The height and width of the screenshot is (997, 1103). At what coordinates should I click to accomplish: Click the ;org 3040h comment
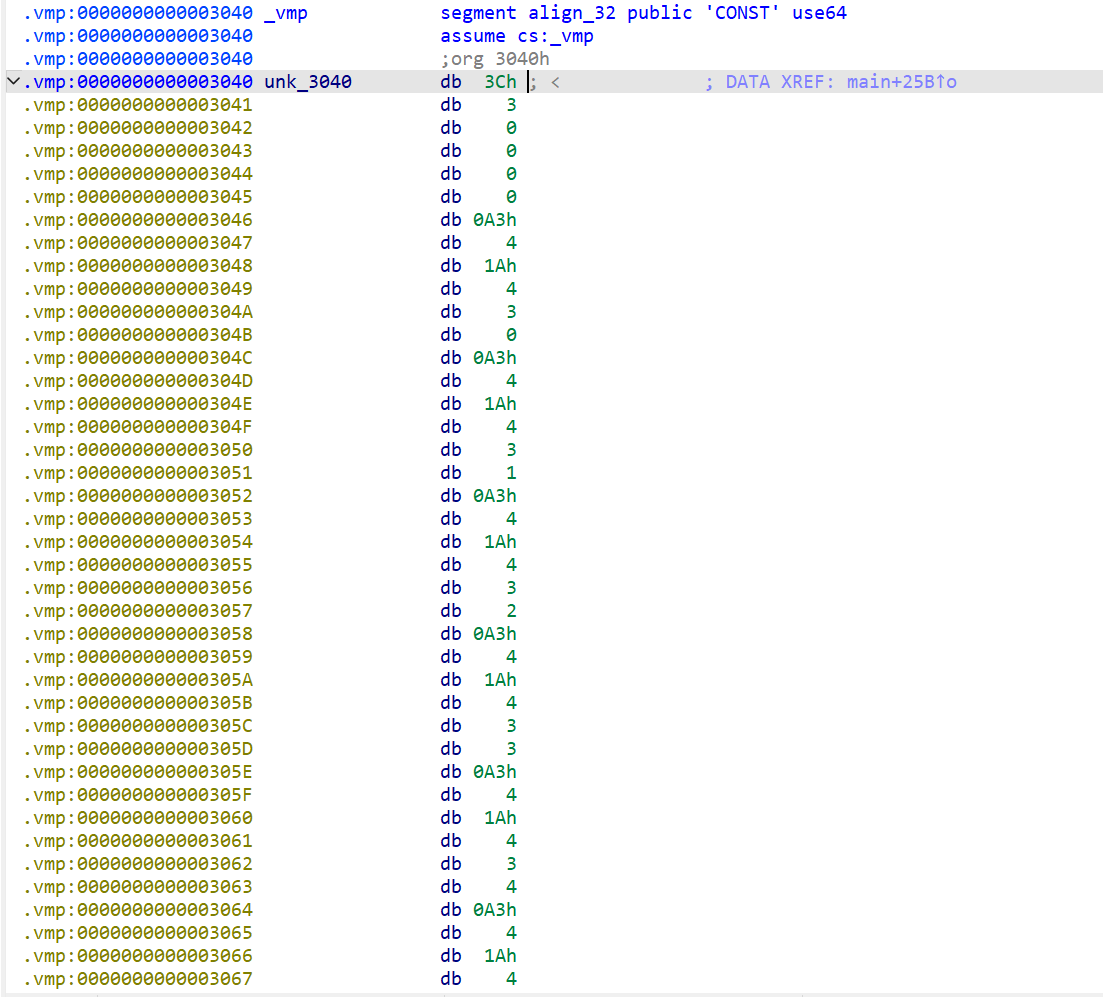tap(495, 59)
